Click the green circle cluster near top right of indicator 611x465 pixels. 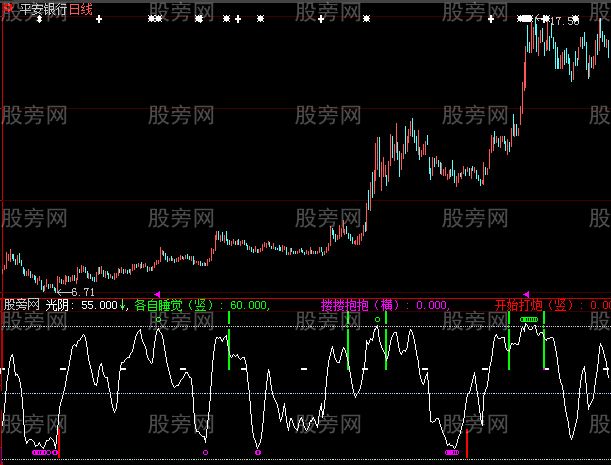[x=527, y=319]
